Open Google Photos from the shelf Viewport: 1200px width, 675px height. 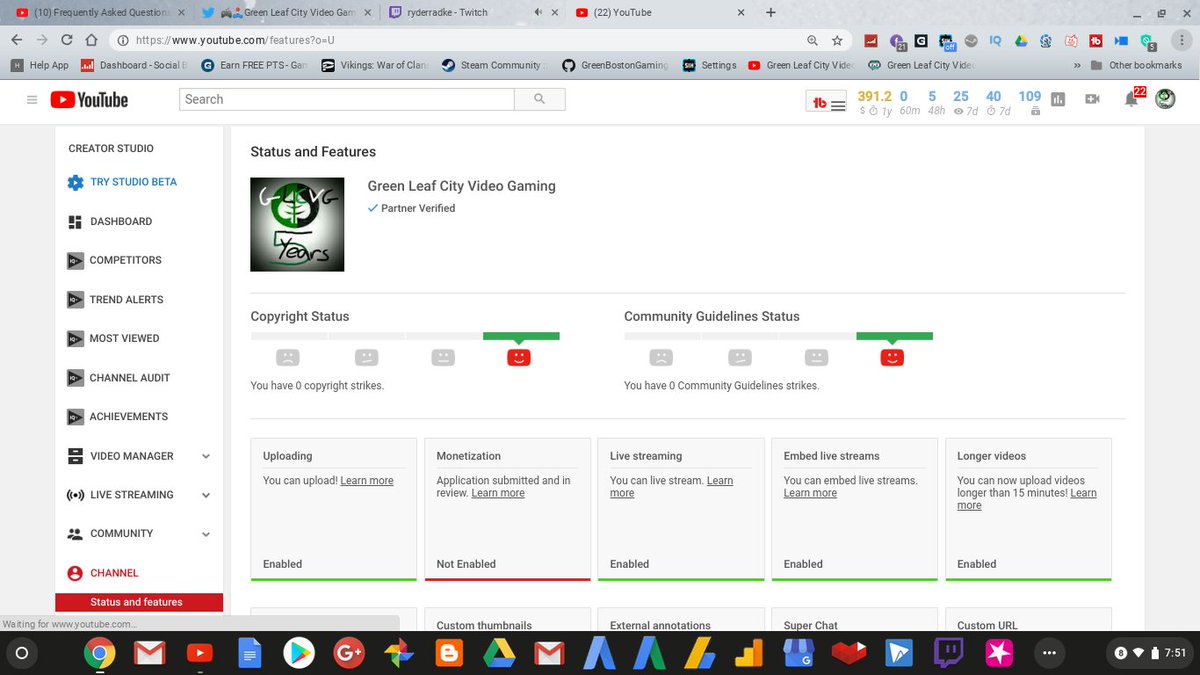398,654
